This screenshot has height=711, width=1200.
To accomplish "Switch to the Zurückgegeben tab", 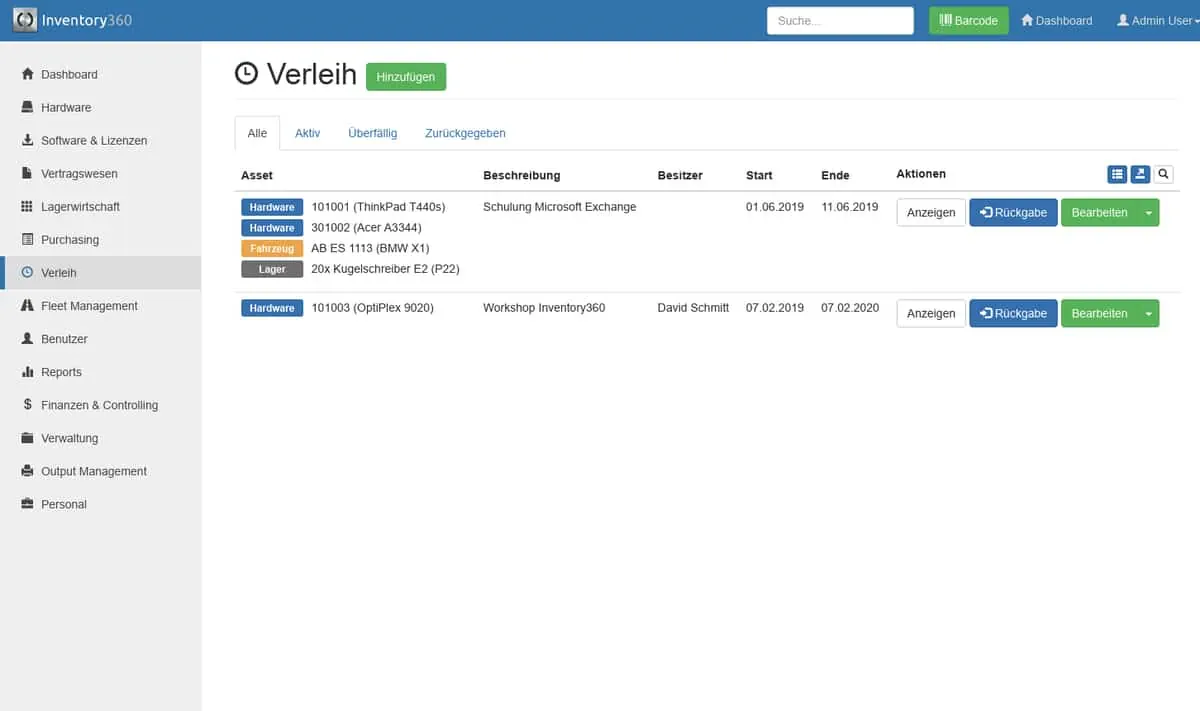I will (465, 133).
